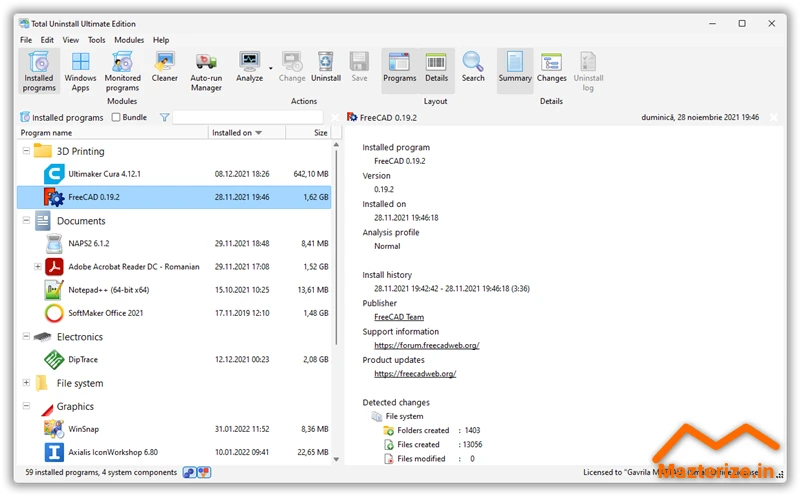Open the Auto-run Manager
Viewport: 800px width, 496px height.
(206, 71)
